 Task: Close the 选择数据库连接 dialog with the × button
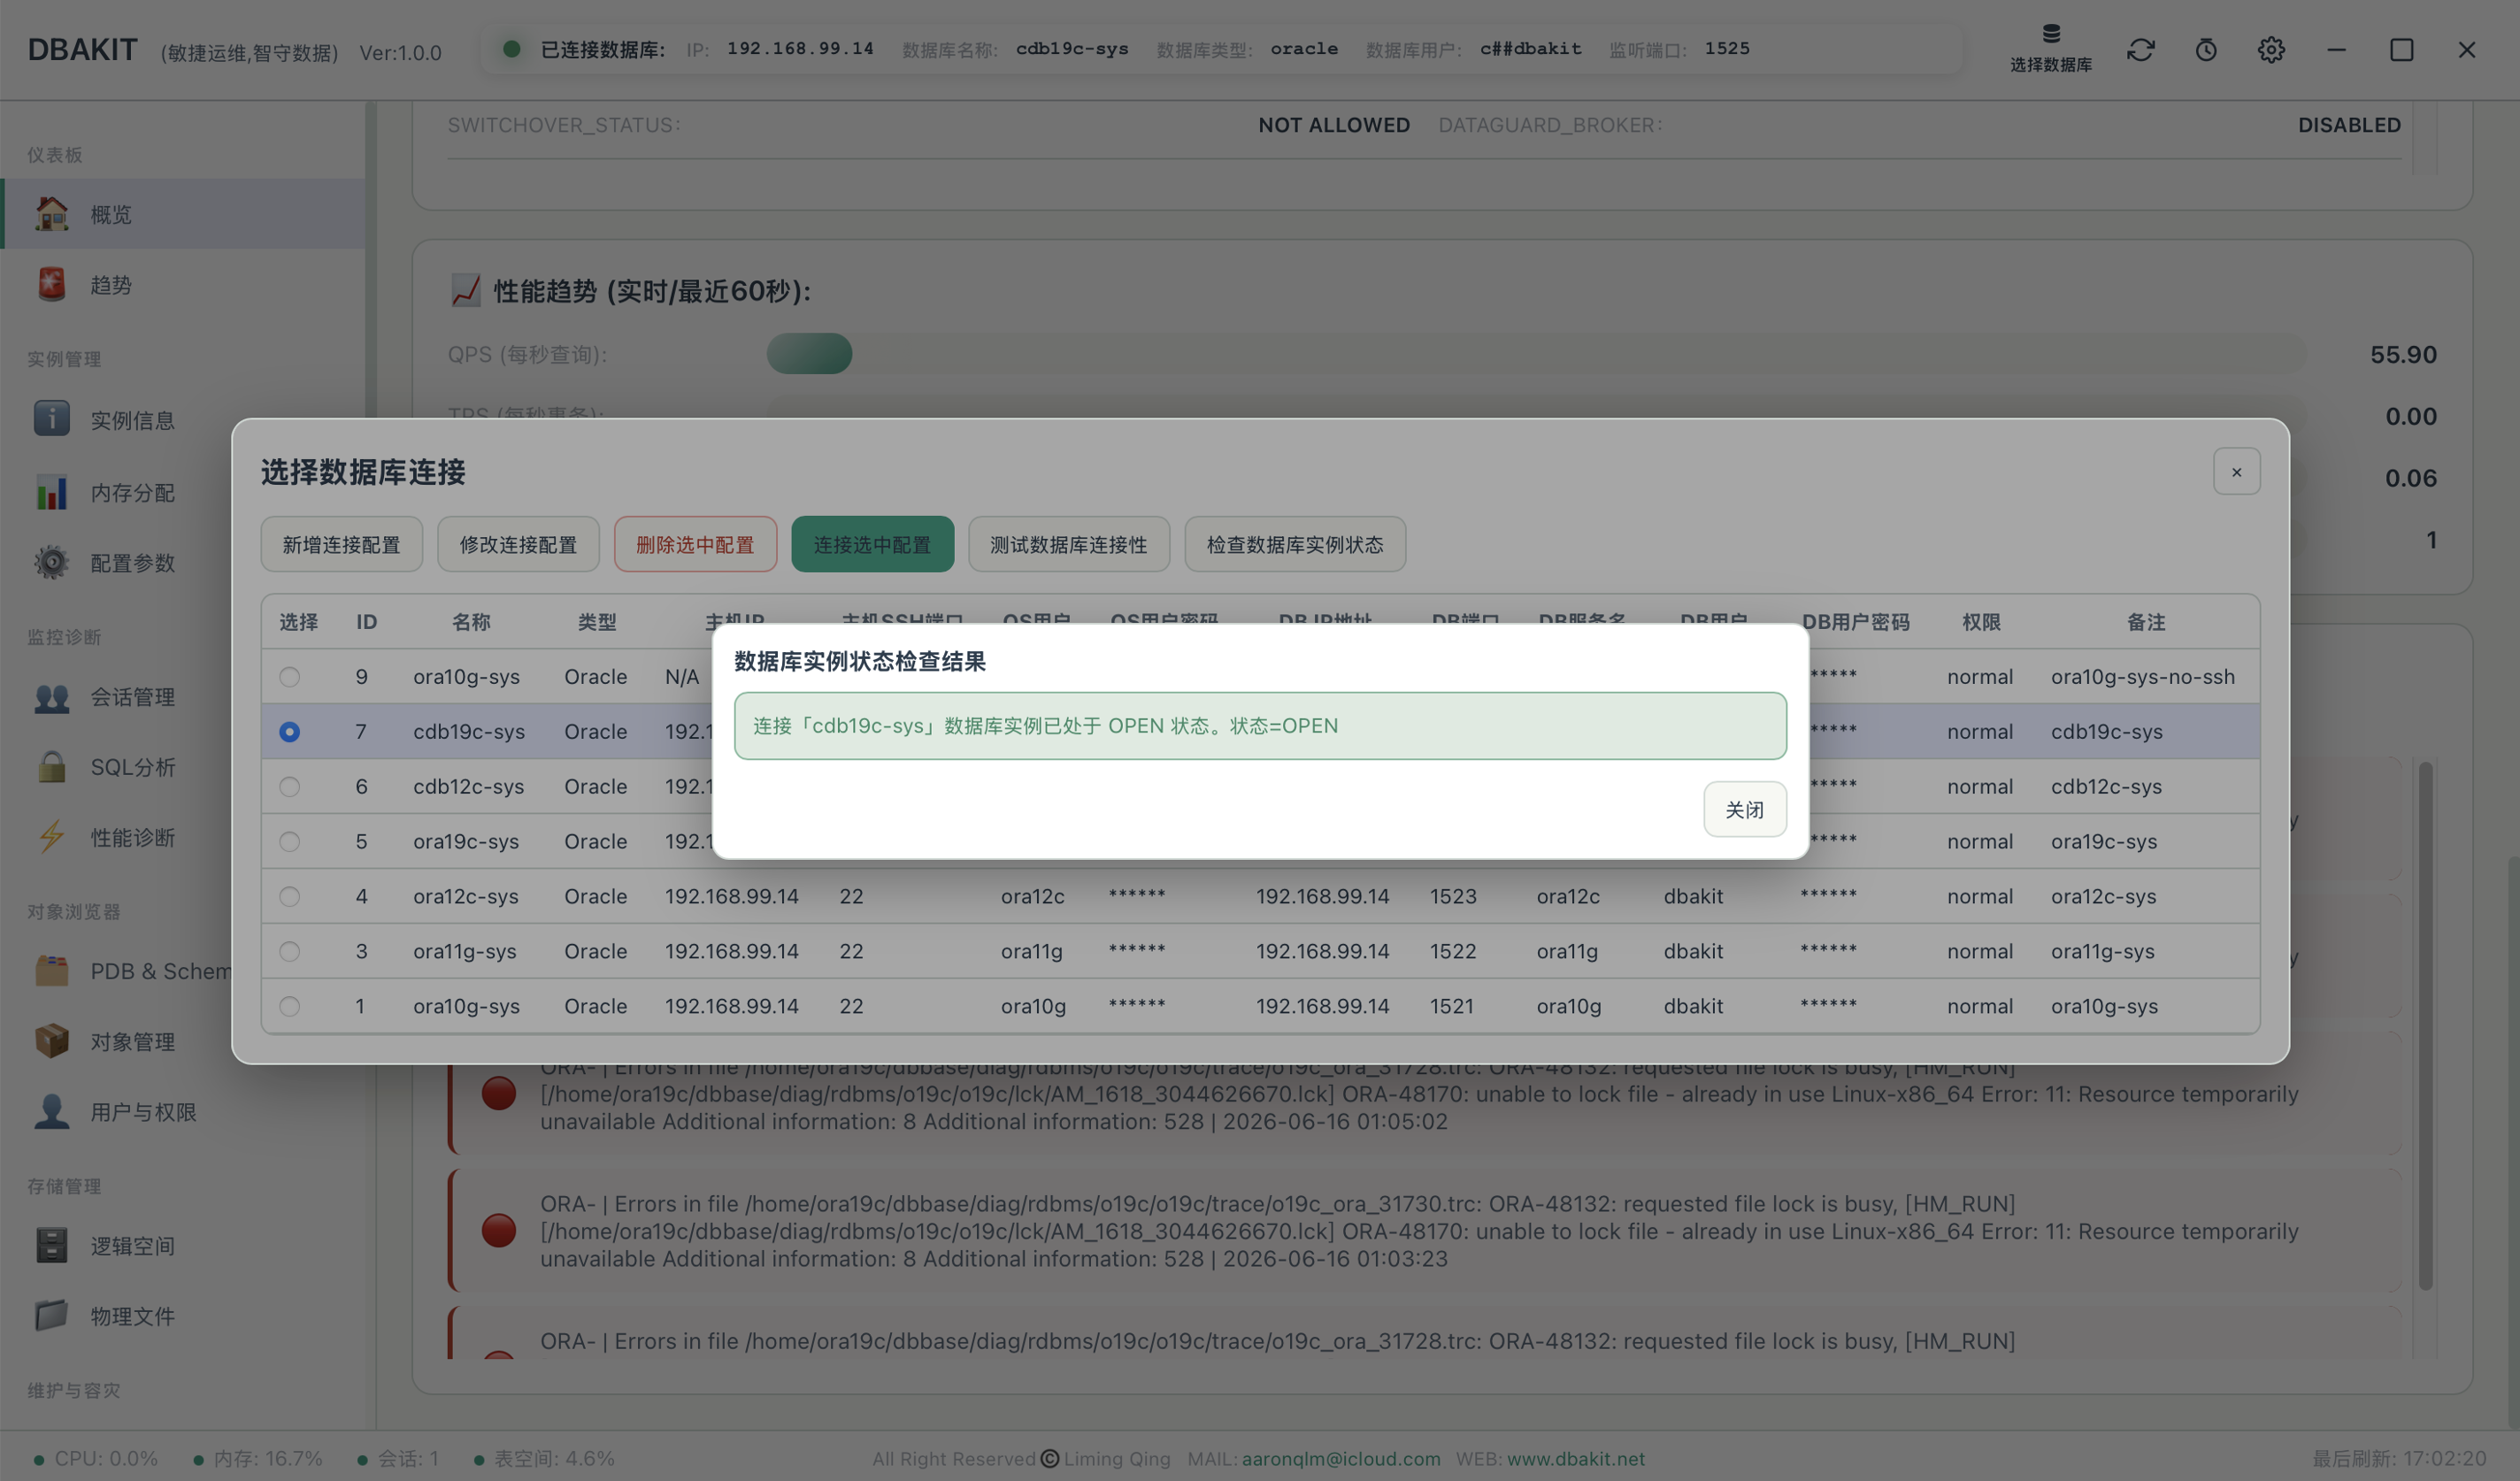click(x=2236, y=471)
